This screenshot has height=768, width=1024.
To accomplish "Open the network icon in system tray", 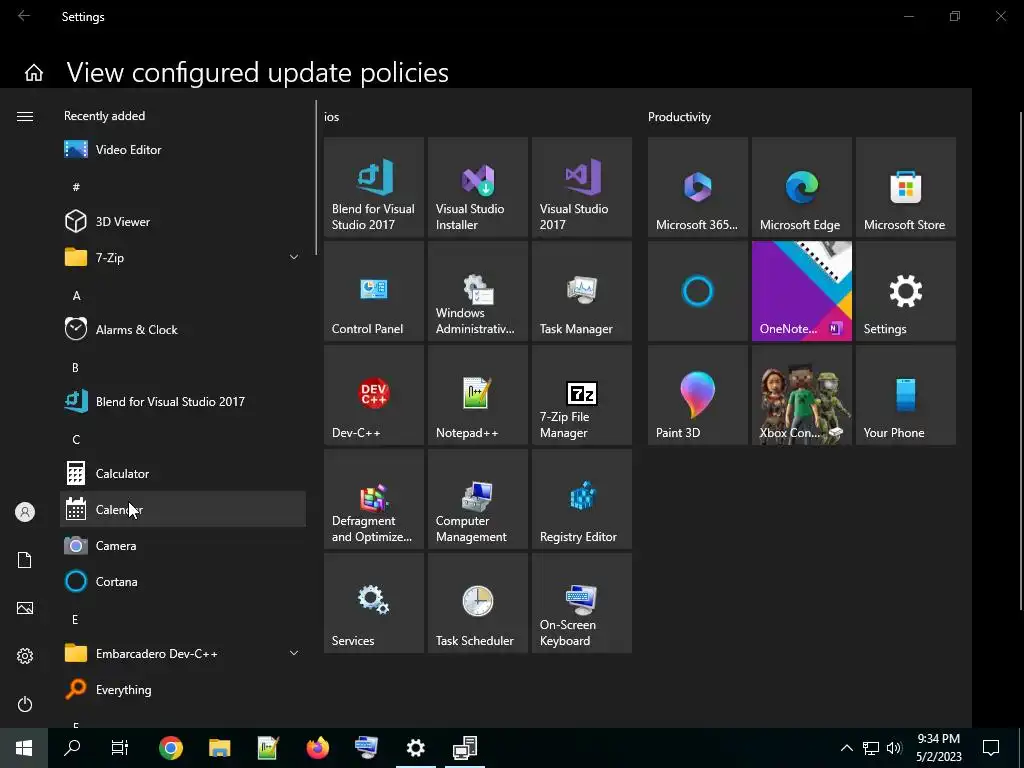I will (x=871, y=748).
